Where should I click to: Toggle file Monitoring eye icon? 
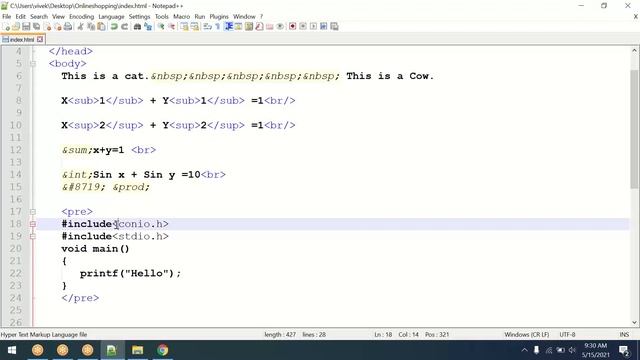(x=280, y=27)
